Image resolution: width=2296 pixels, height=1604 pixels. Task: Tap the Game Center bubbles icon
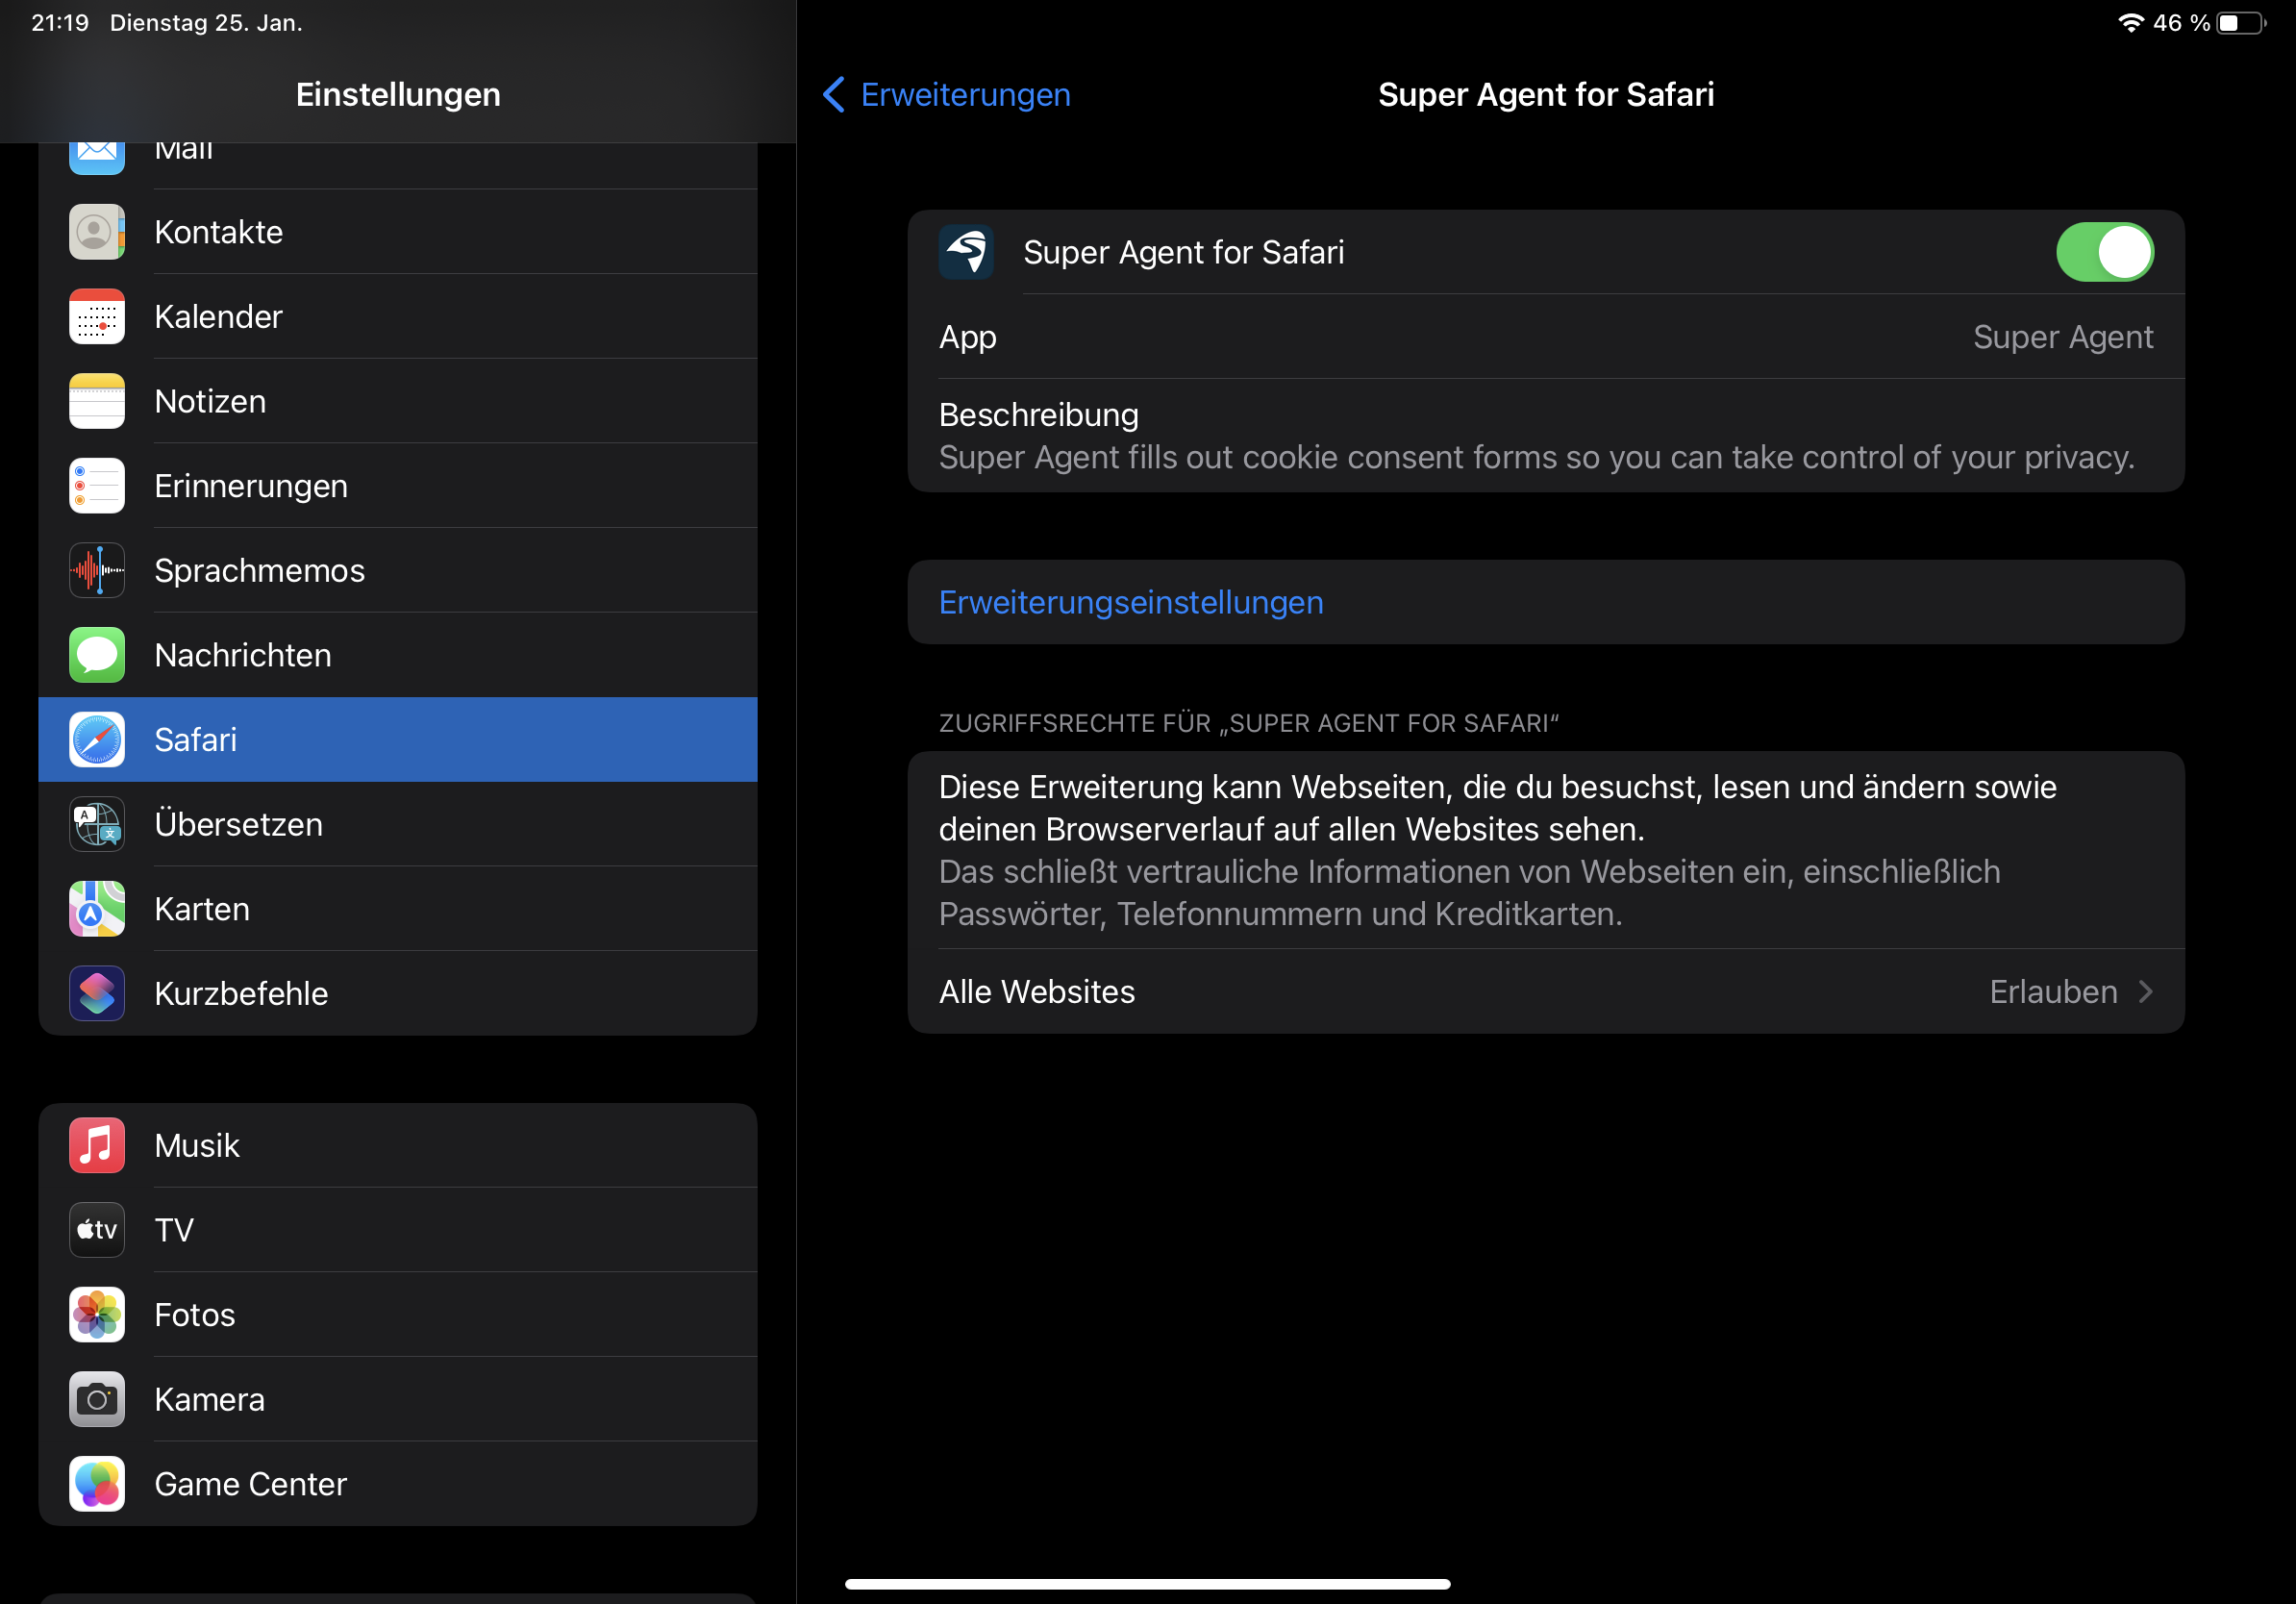click(x=97, y=1484)
